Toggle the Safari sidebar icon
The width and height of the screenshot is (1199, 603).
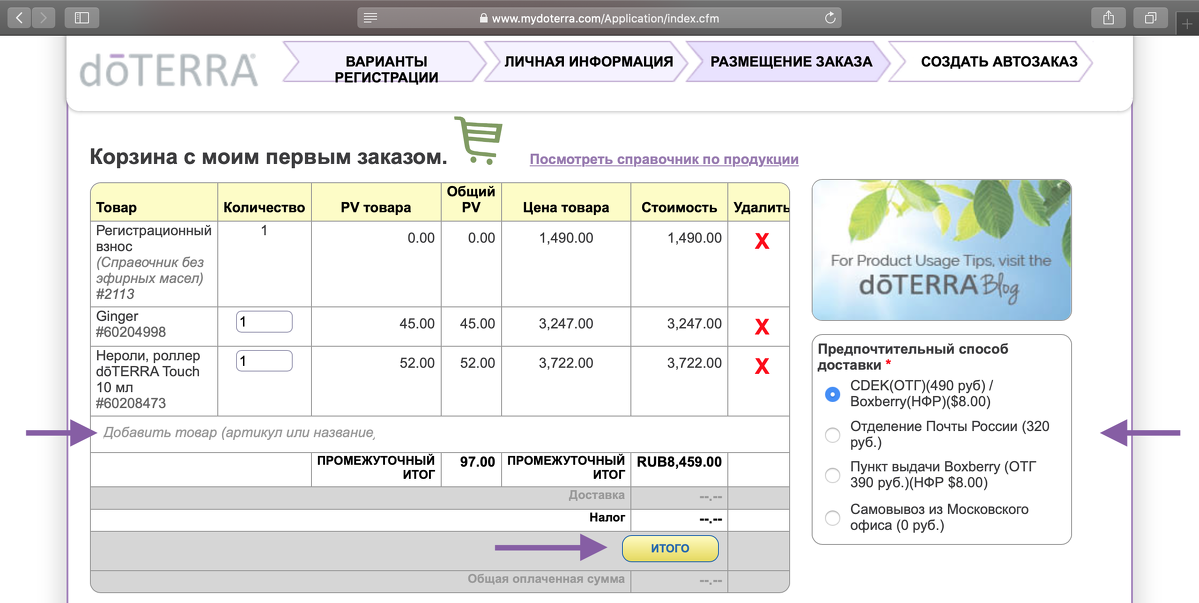coord(82,18)
